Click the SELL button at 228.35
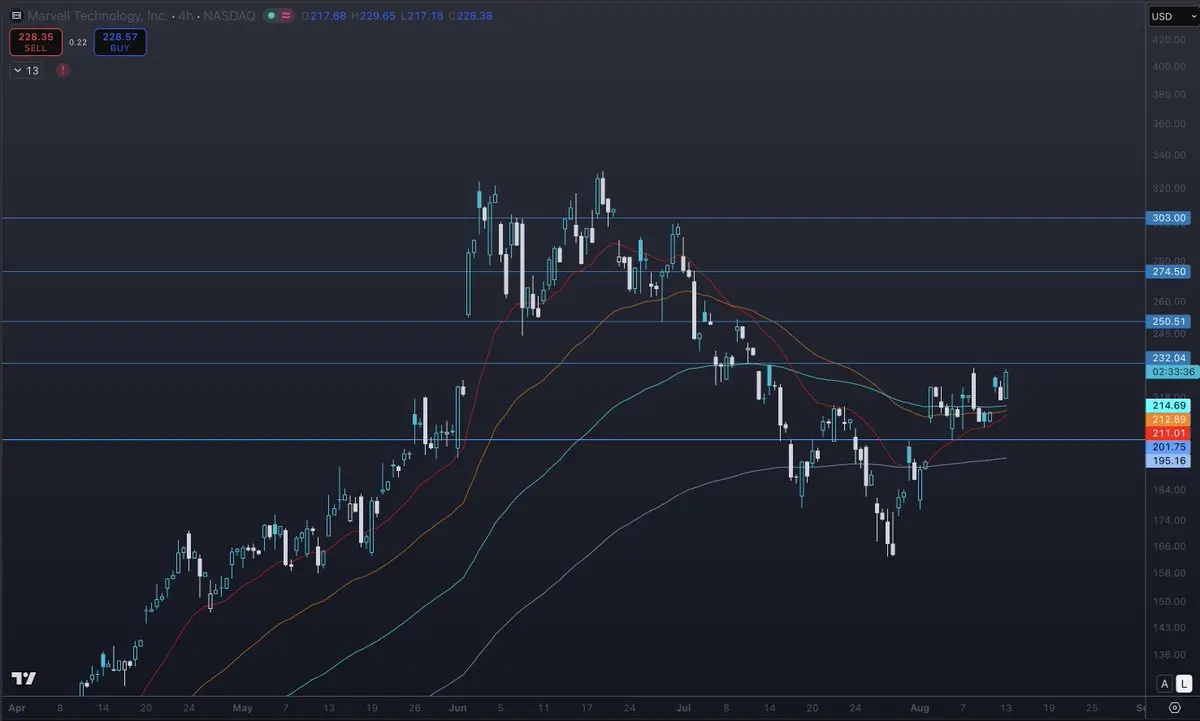 pyautogui.click(x=36, y=42)
